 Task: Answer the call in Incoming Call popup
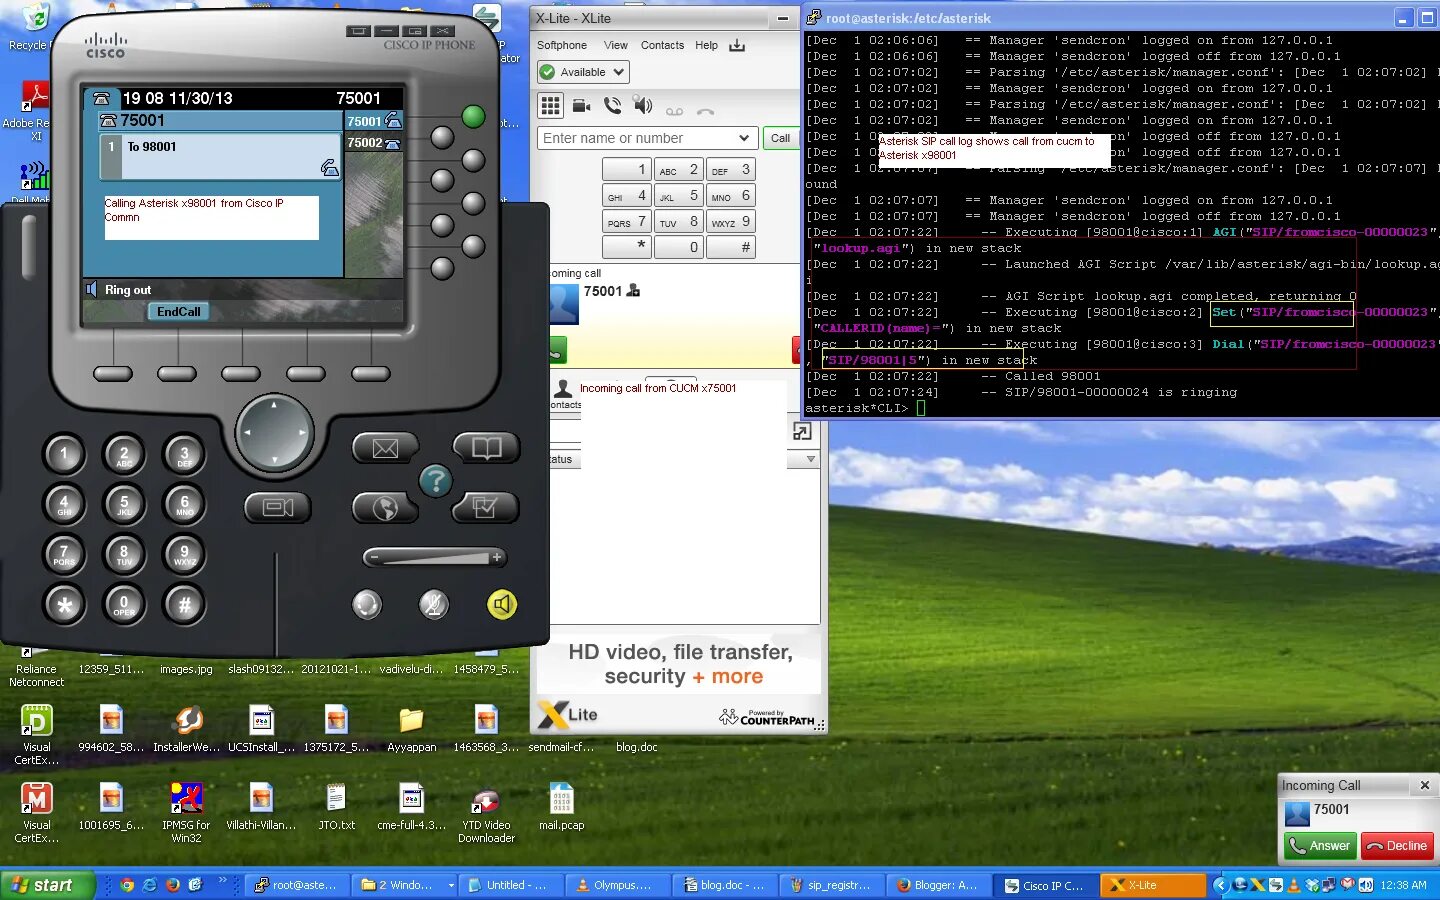tap(1320, 846)
